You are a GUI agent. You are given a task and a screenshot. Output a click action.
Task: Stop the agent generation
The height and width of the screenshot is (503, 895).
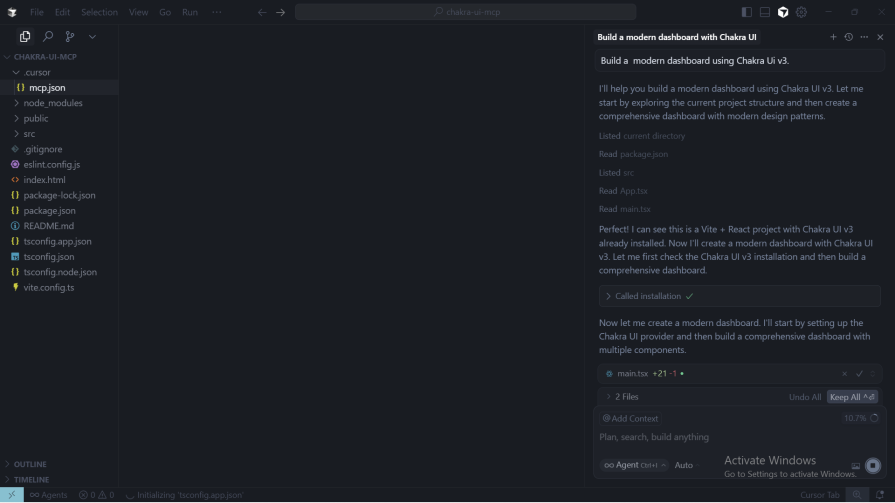[873, 465]
